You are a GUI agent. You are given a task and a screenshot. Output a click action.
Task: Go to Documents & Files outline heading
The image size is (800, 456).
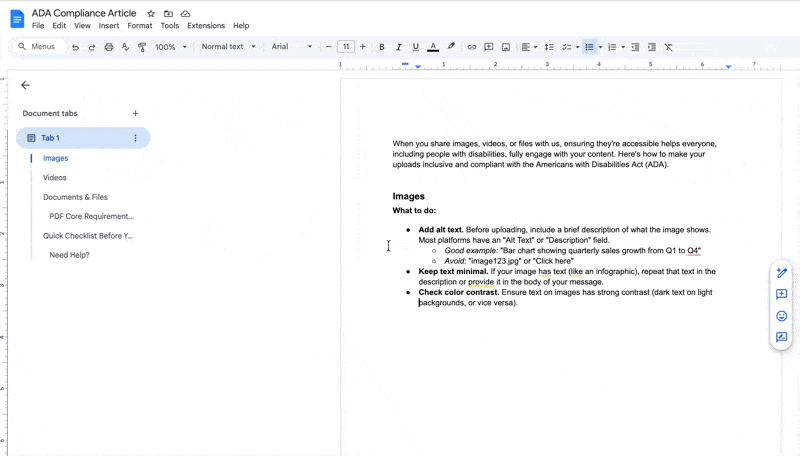point(75,197)
